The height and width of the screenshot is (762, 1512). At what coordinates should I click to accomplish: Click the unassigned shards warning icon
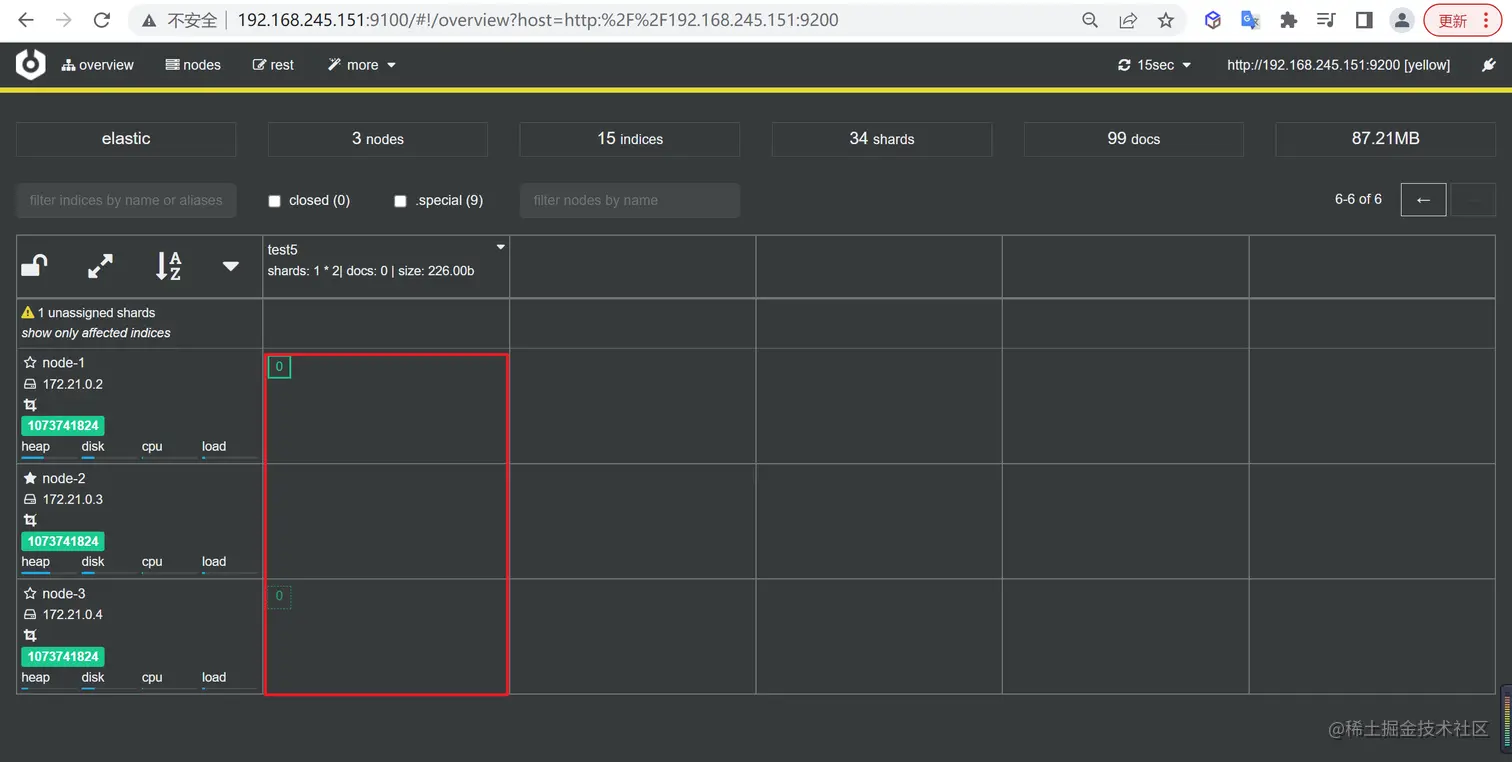(28, 313)
